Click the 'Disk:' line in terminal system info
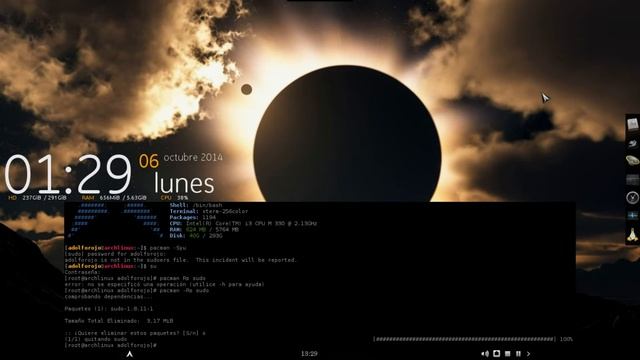Image resolution: width=640 pixels, height=360 pixels. click(196, 236)
